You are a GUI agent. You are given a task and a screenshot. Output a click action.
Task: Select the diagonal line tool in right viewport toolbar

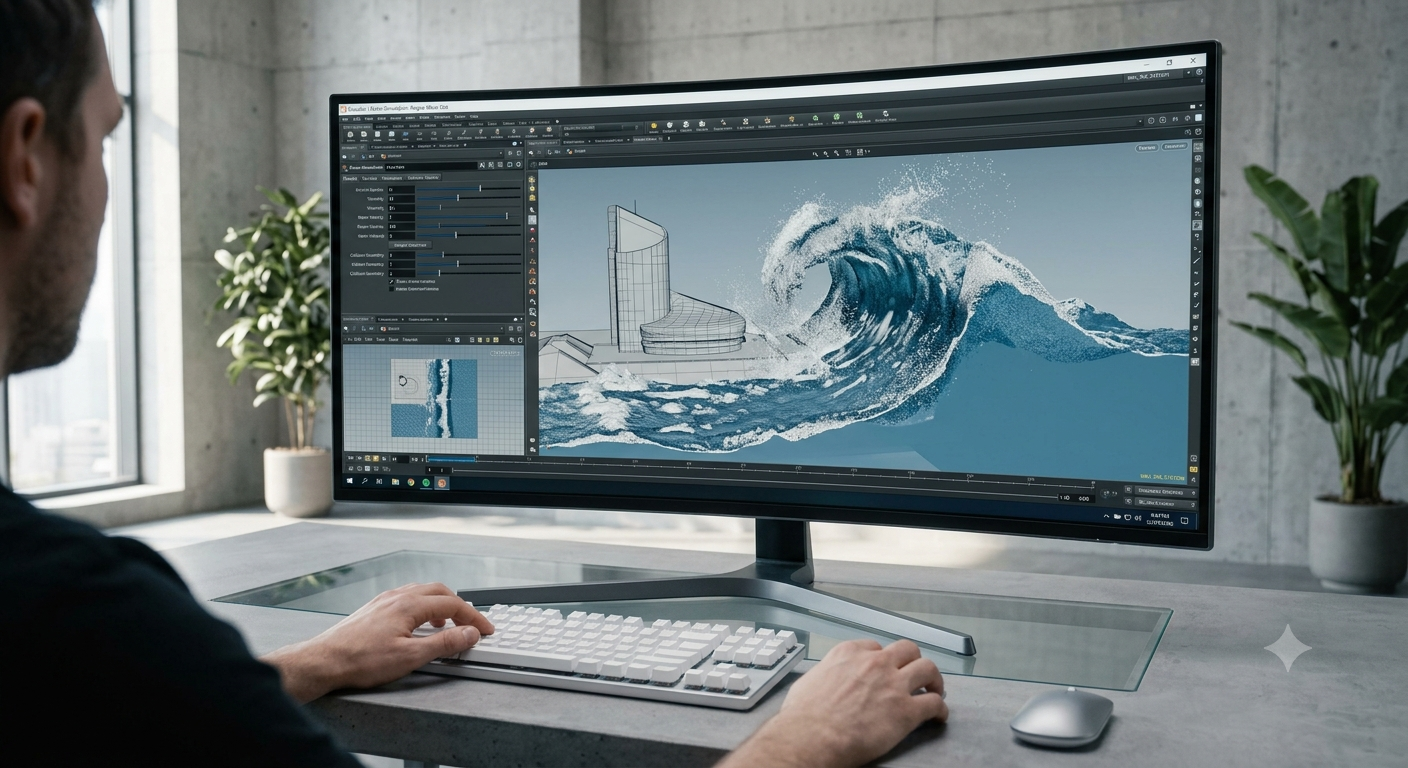coord(1196,260)
